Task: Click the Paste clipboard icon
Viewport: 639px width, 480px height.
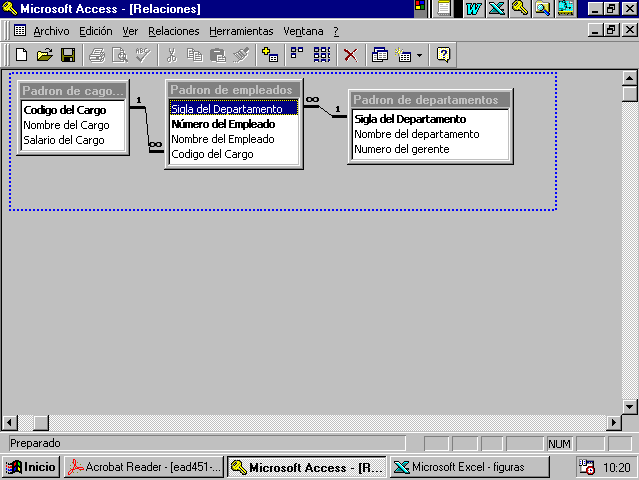Action: [x=218, y=55]
